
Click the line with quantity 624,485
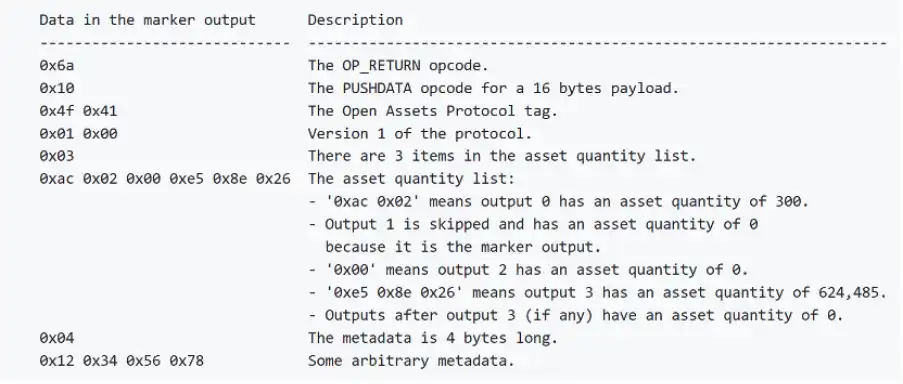[597, 292]
